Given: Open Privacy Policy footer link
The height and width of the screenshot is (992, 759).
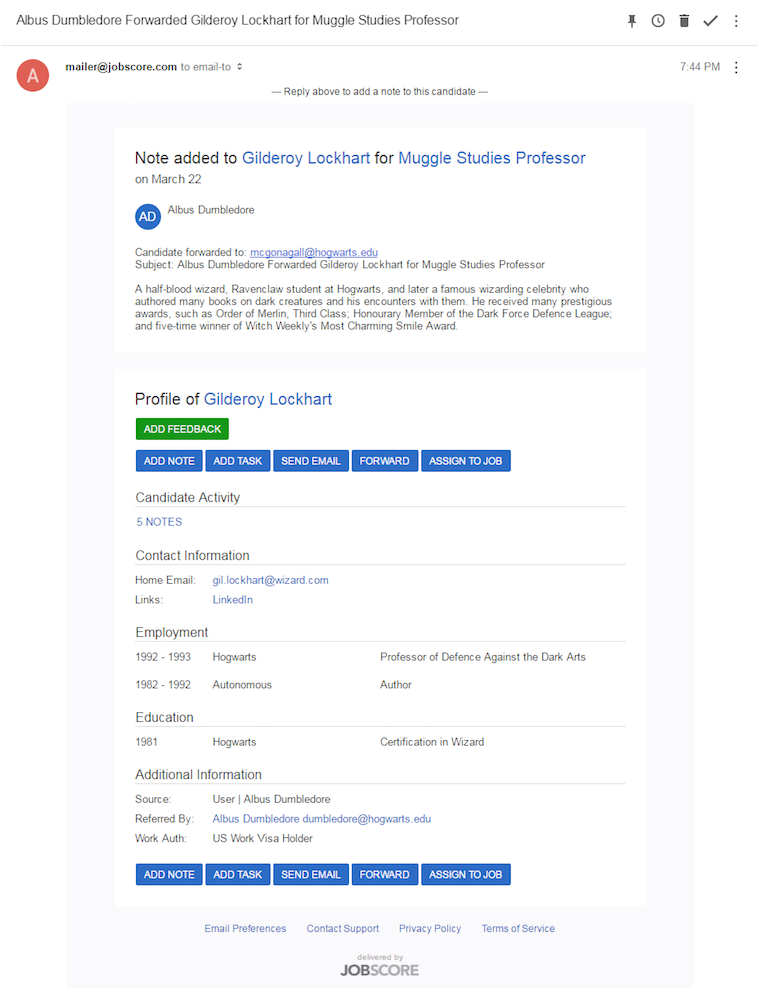Looking at the screenshot, I should pos(429,928).
